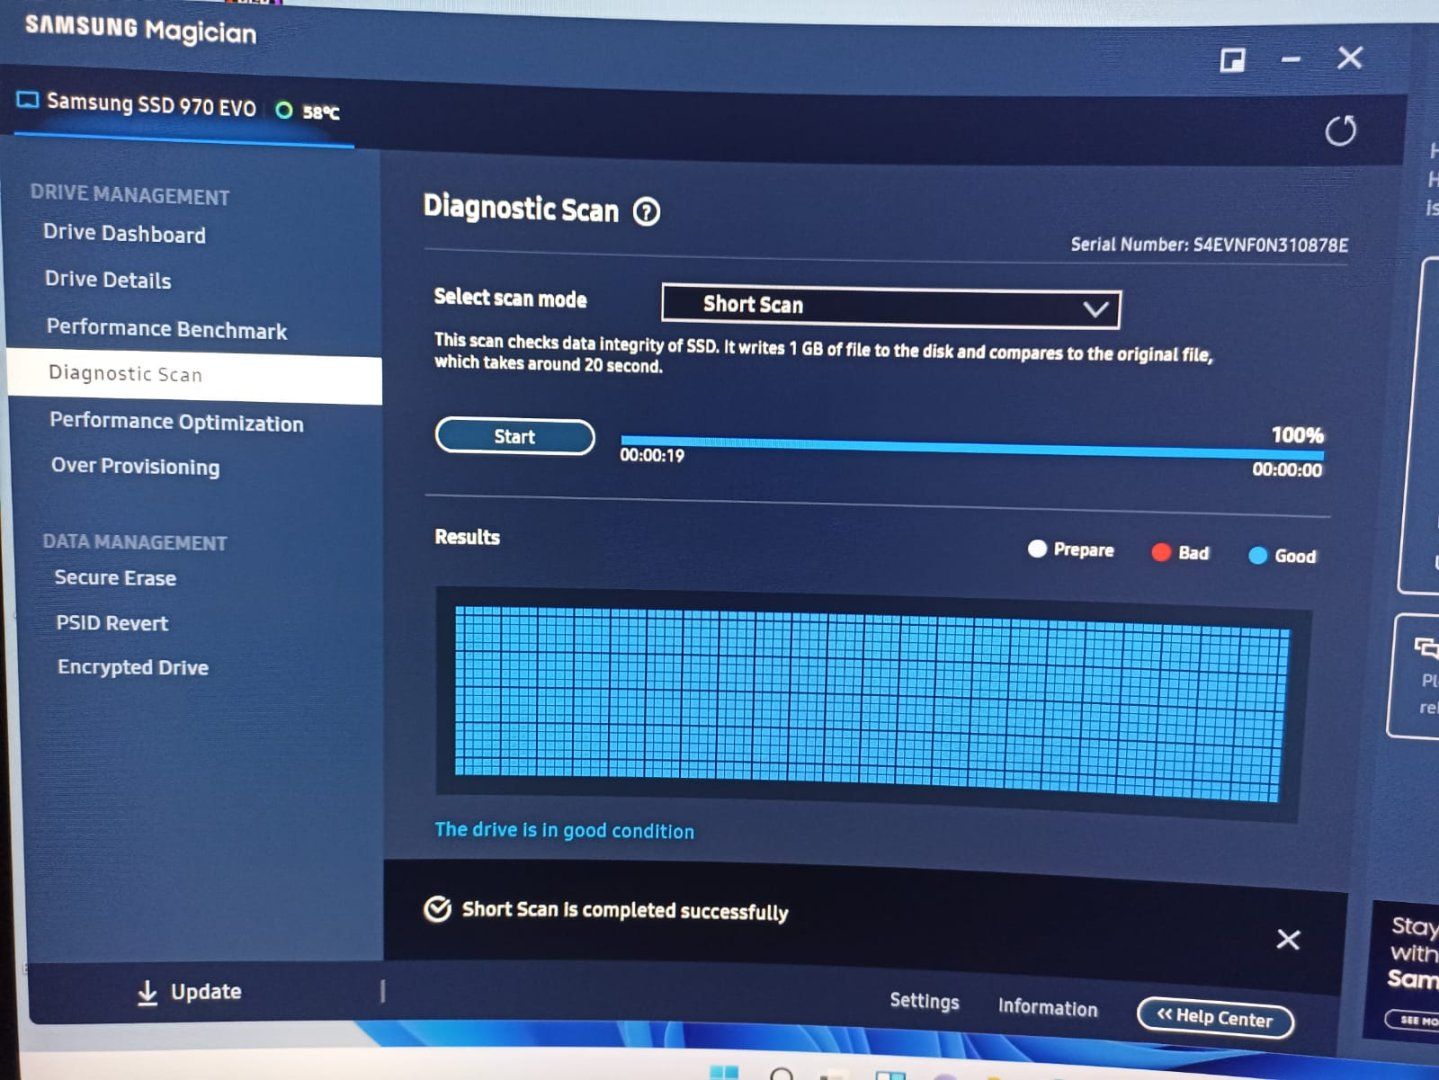This screenshot has height=1080, width=1439.
Task: Open Settings in the bottom bar
Action: click(x=924, y=1001)
